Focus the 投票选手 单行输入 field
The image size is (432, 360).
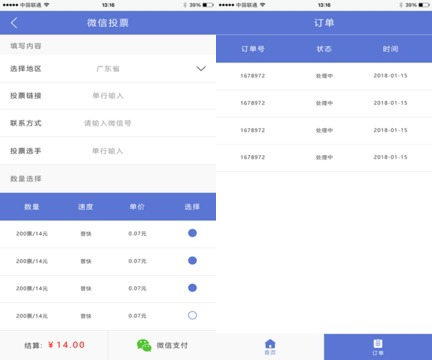[x=108, y=151]
